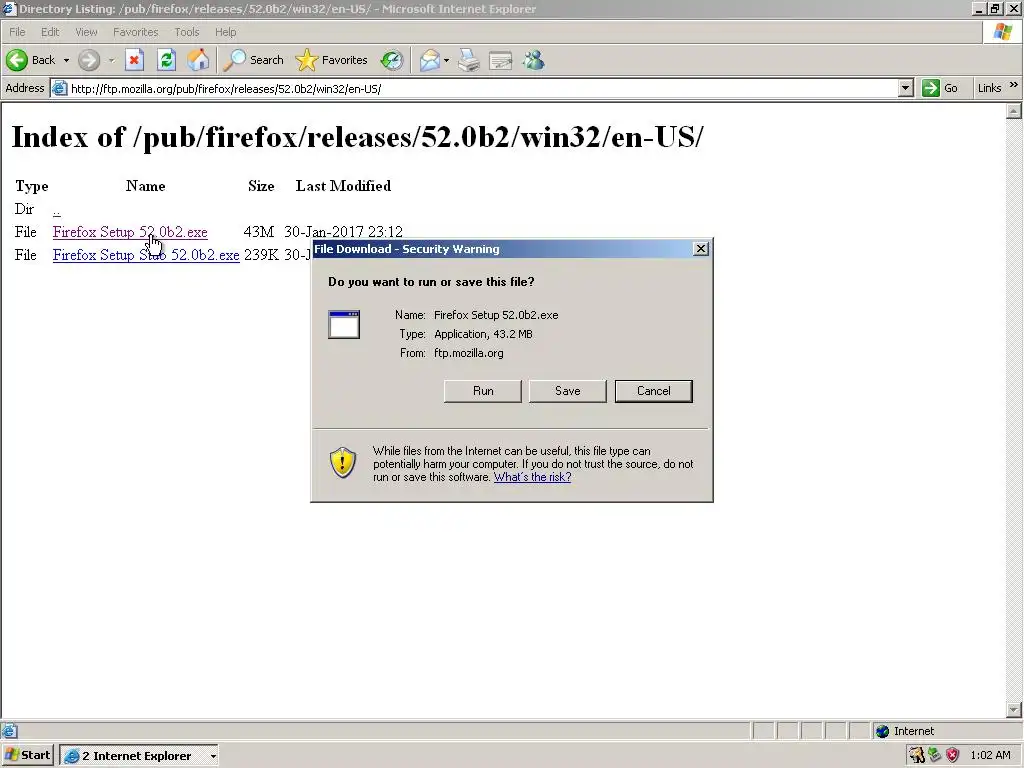
Task: Close the Security Warning dialog with X
Action: pos(701,249)
